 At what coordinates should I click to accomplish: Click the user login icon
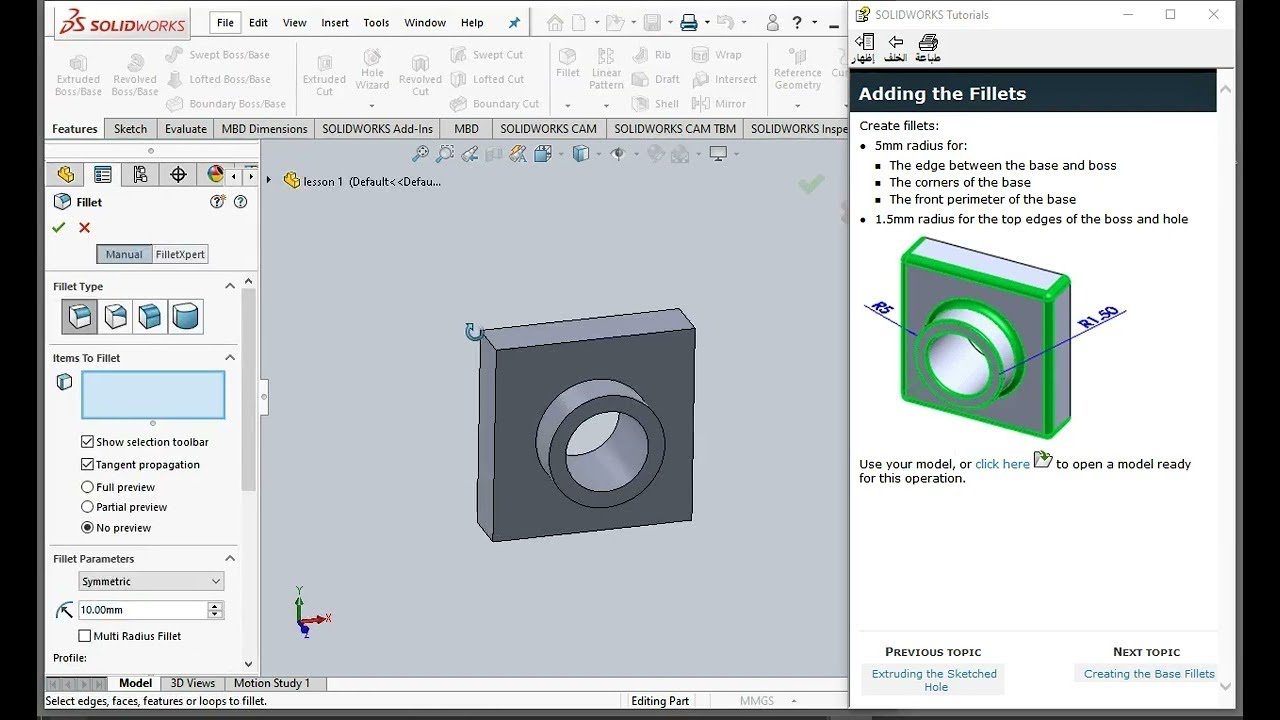tap(772, 22)
